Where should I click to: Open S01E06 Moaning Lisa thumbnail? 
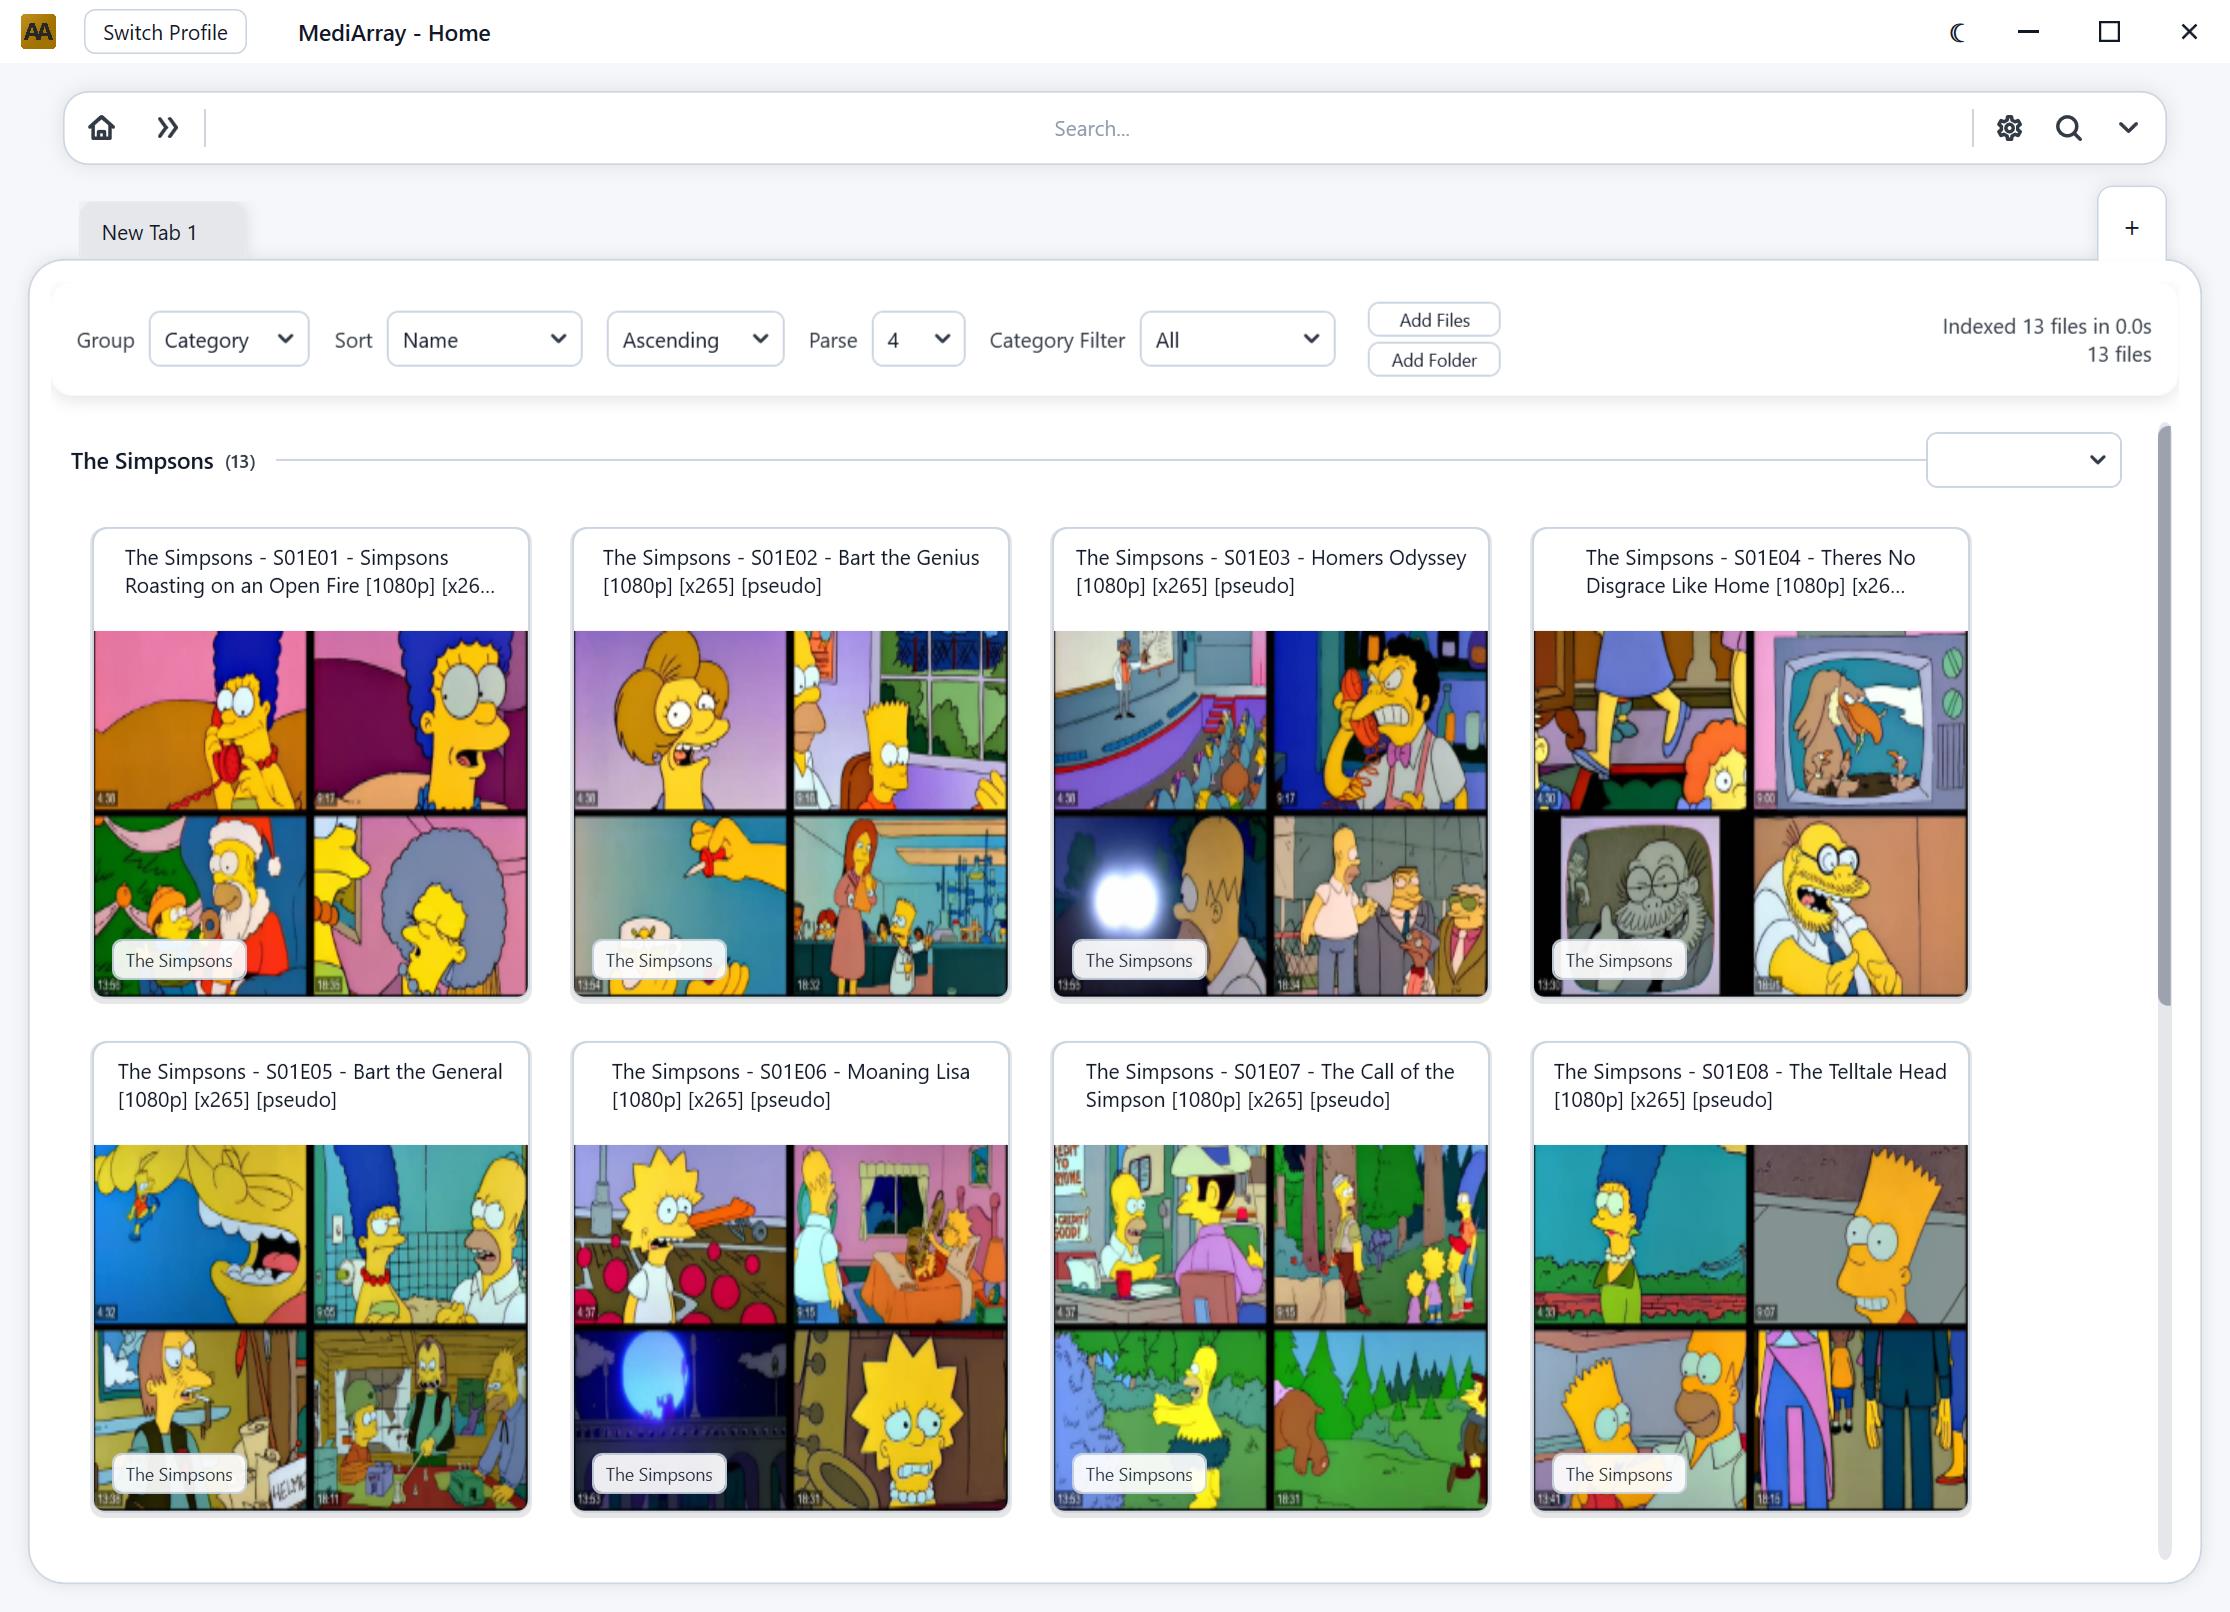790,1327
